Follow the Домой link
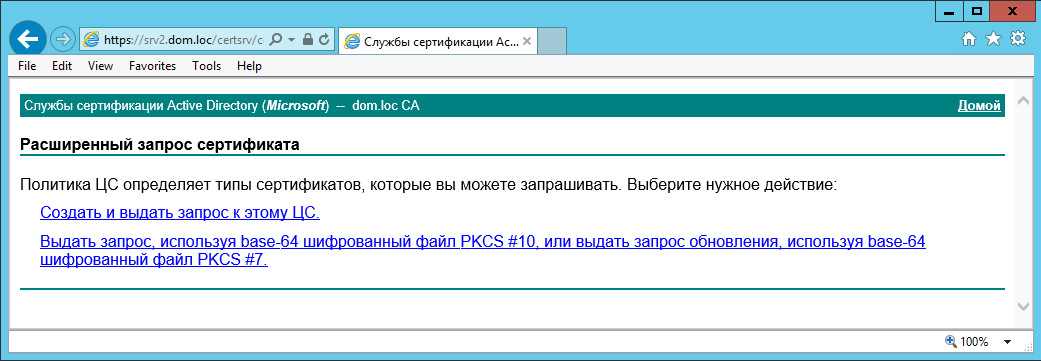 click(x=979, y=106)
